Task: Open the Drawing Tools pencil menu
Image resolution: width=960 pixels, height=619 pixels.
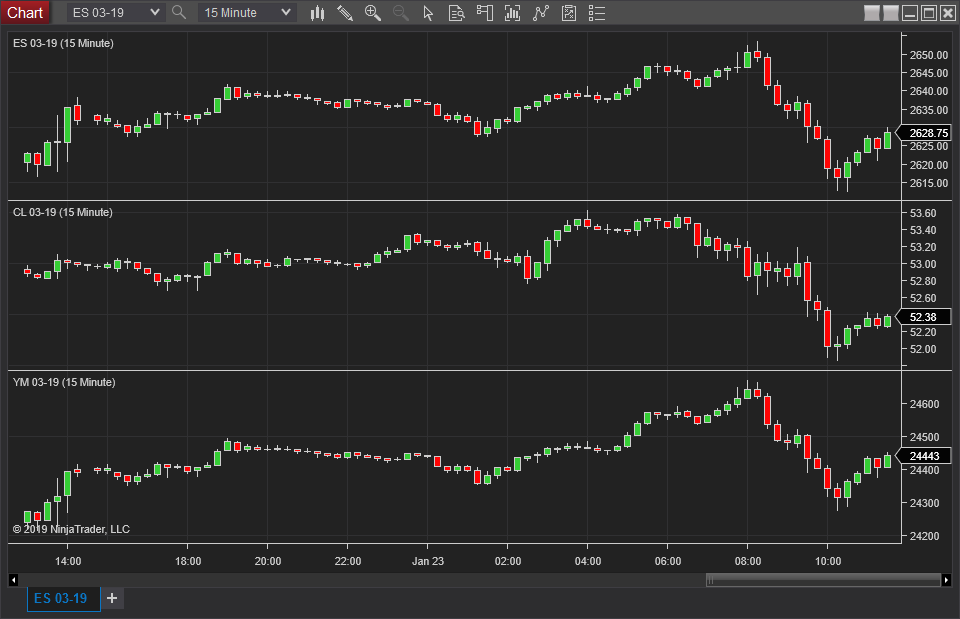Action: click(x=345, y=13)
